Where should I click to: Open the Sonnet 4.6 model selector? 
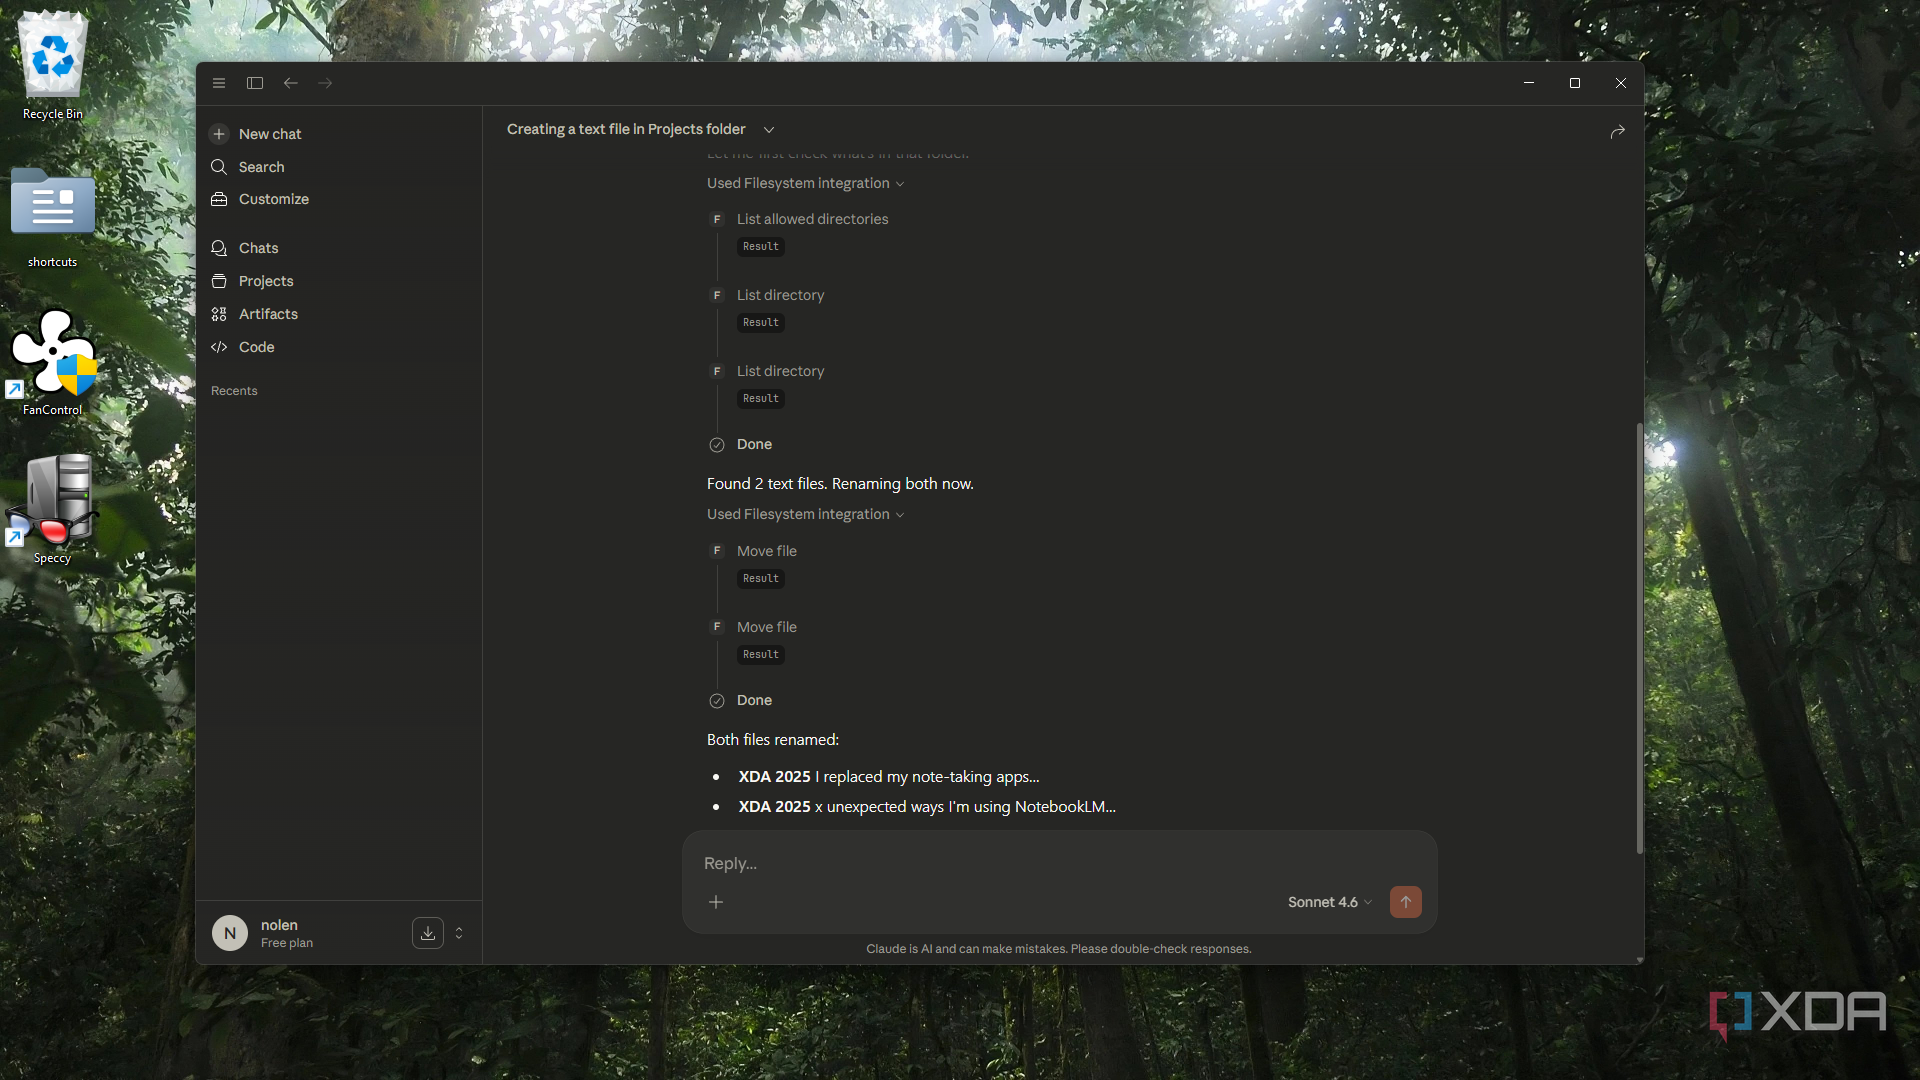pos(1329,902)
